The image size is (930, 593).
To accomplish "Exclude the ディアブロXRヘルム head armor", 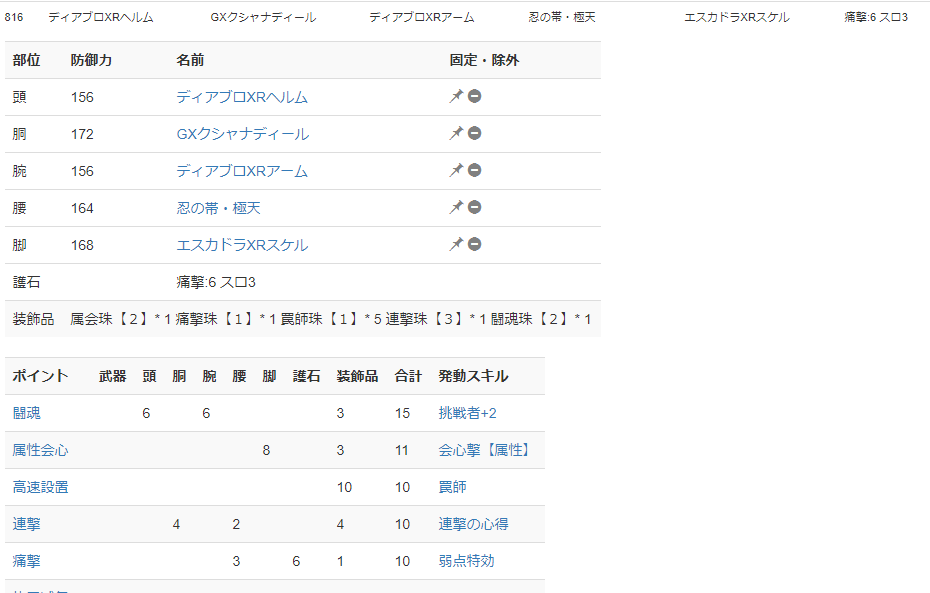I will click(474, 96).
